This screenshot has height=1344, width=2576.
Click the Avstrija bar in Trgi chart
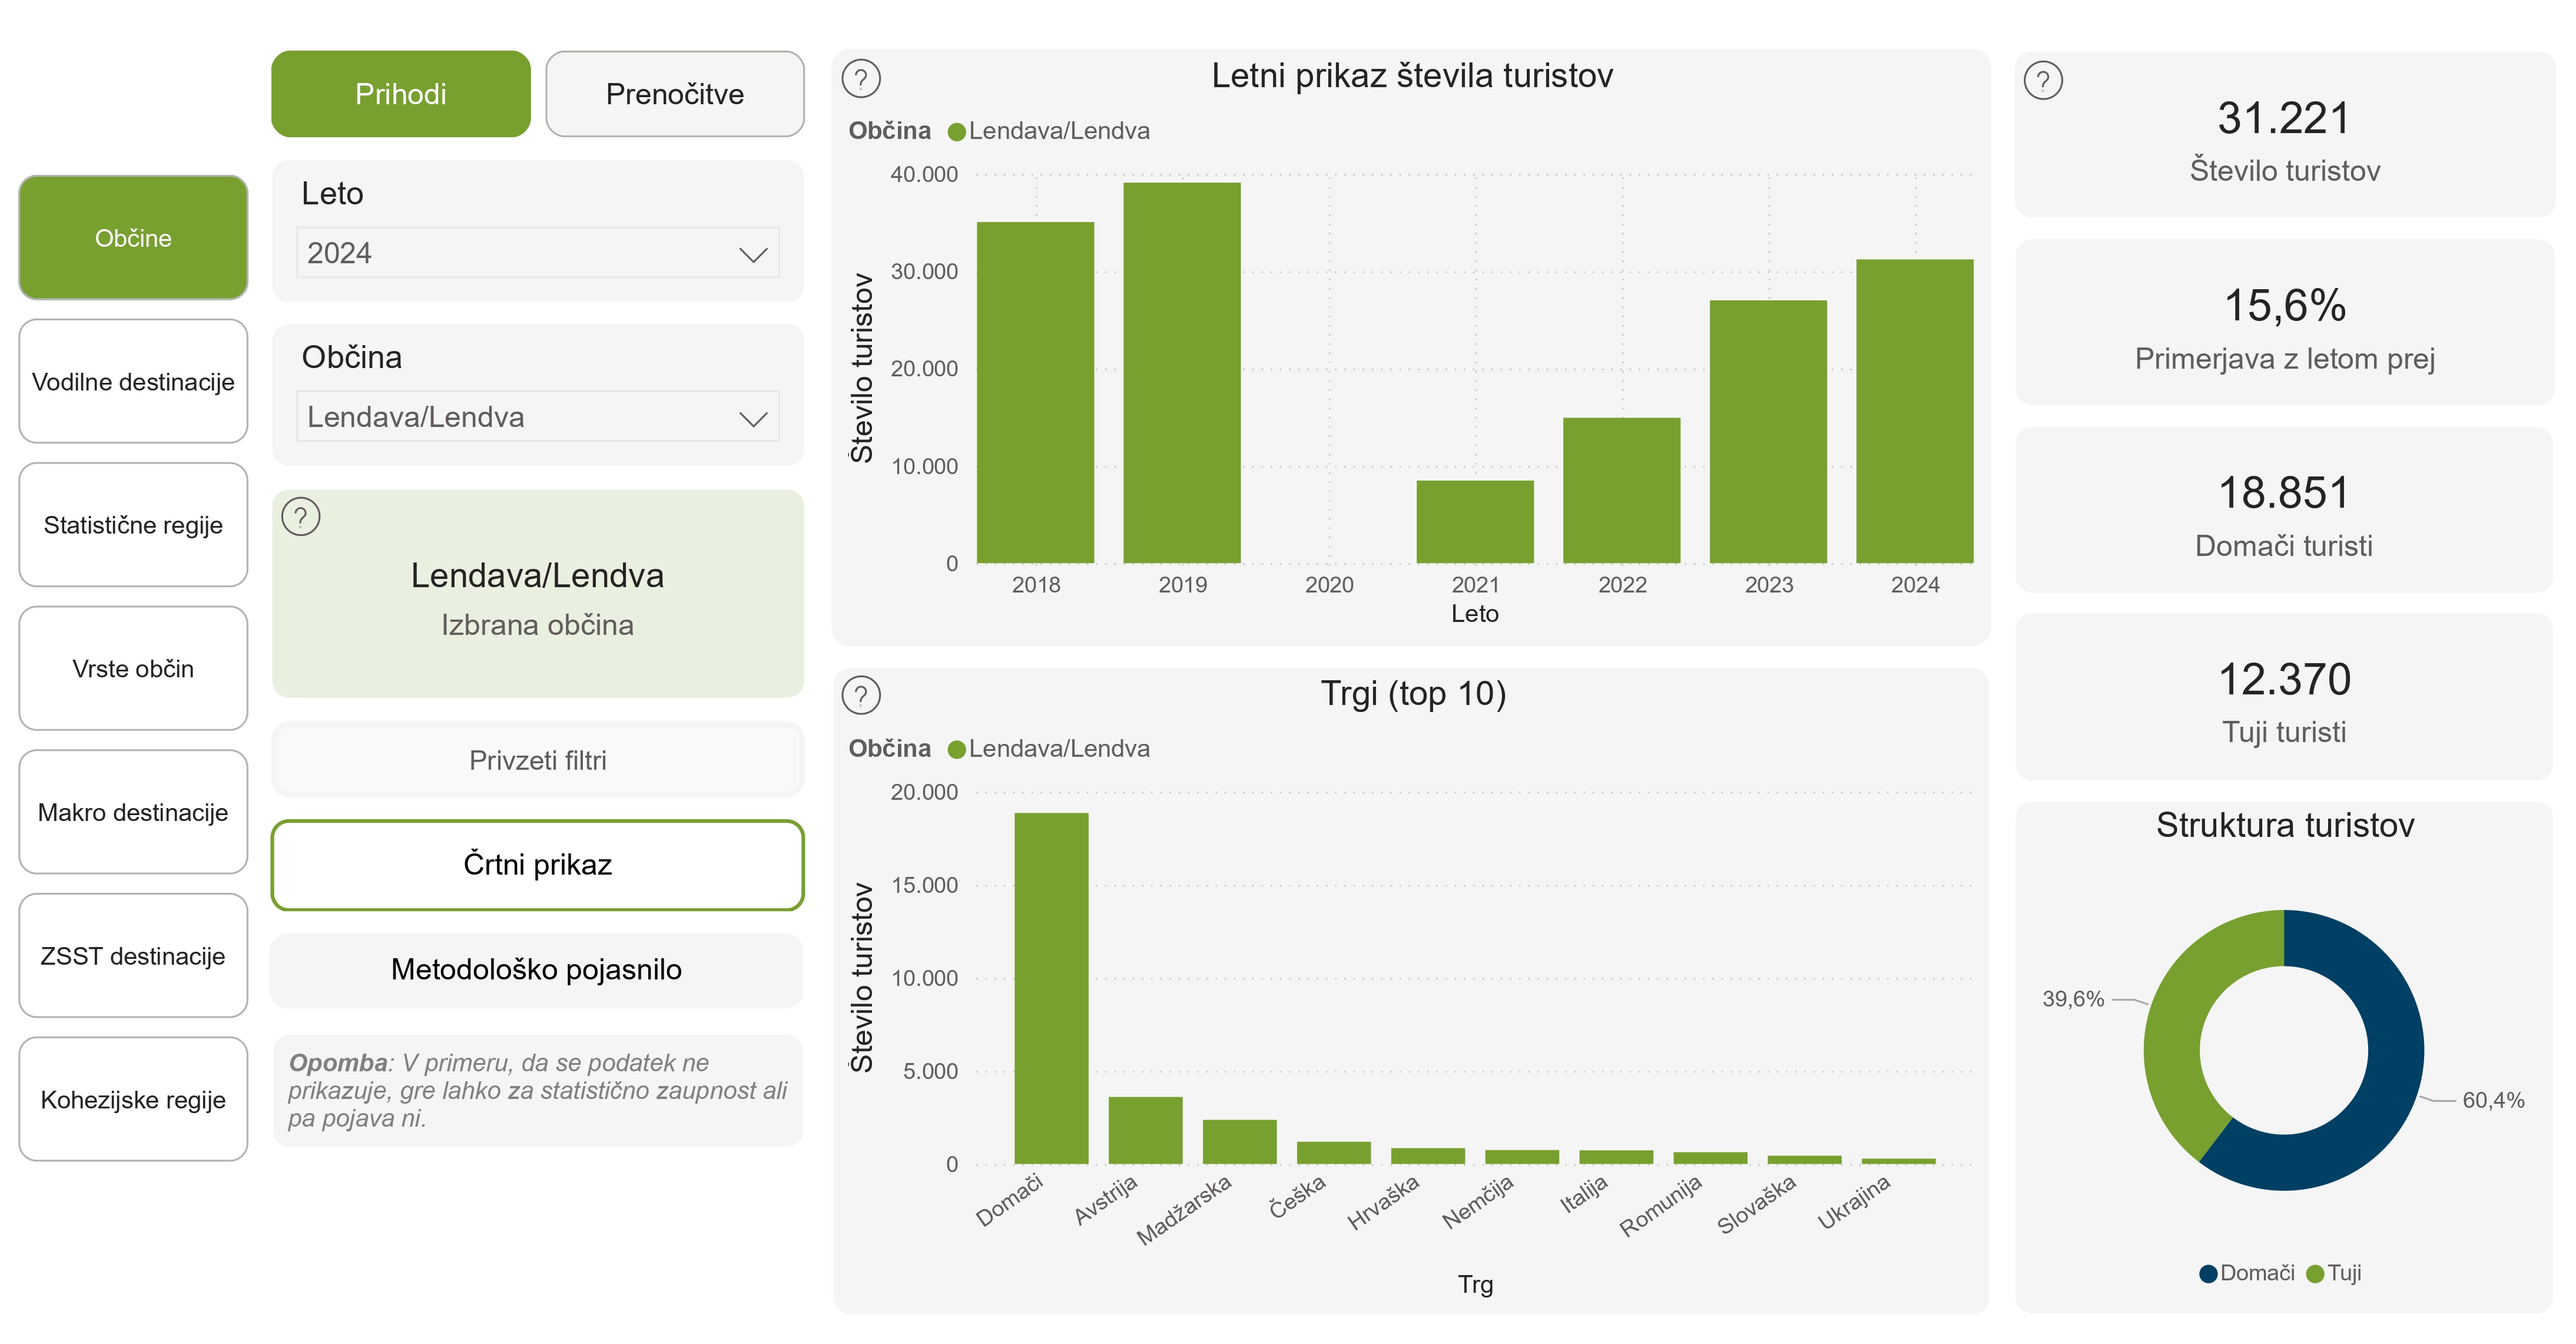tap(1145, 1130)
